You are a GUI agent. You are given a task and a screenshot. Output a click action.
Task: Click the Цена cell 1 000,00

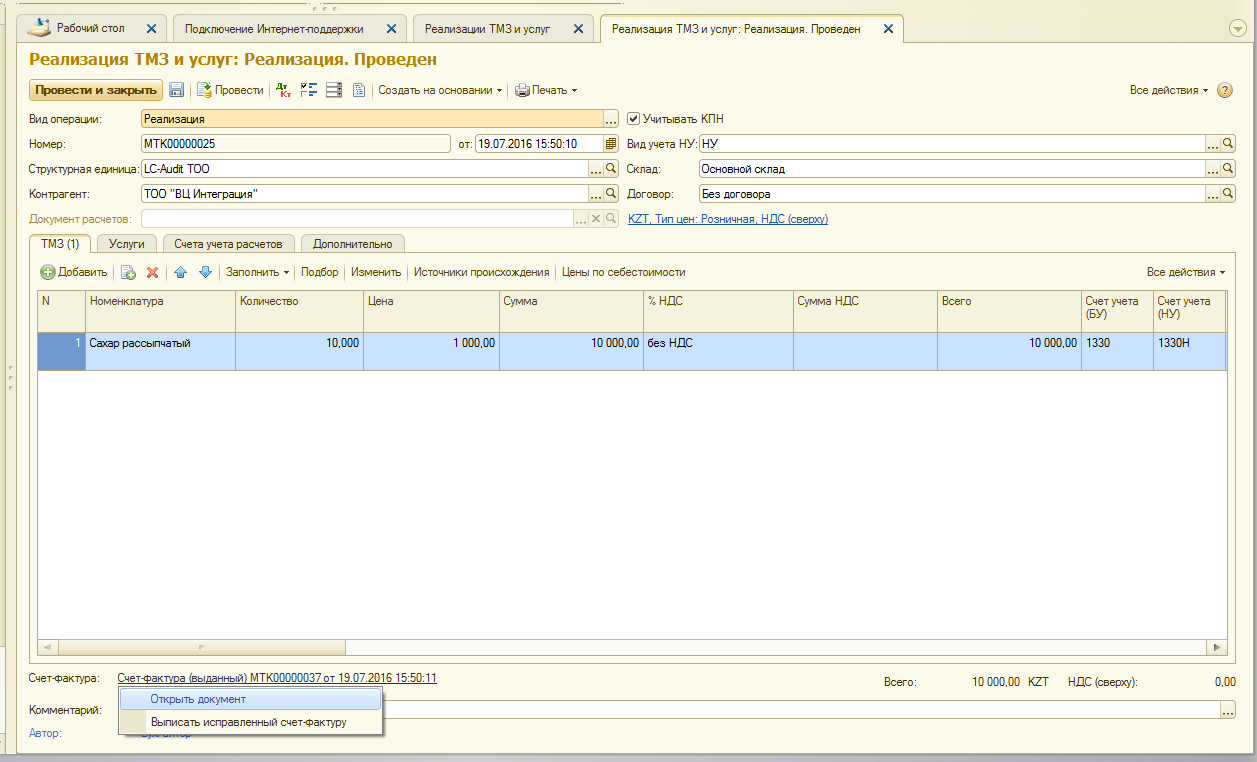tap(432, 351)
